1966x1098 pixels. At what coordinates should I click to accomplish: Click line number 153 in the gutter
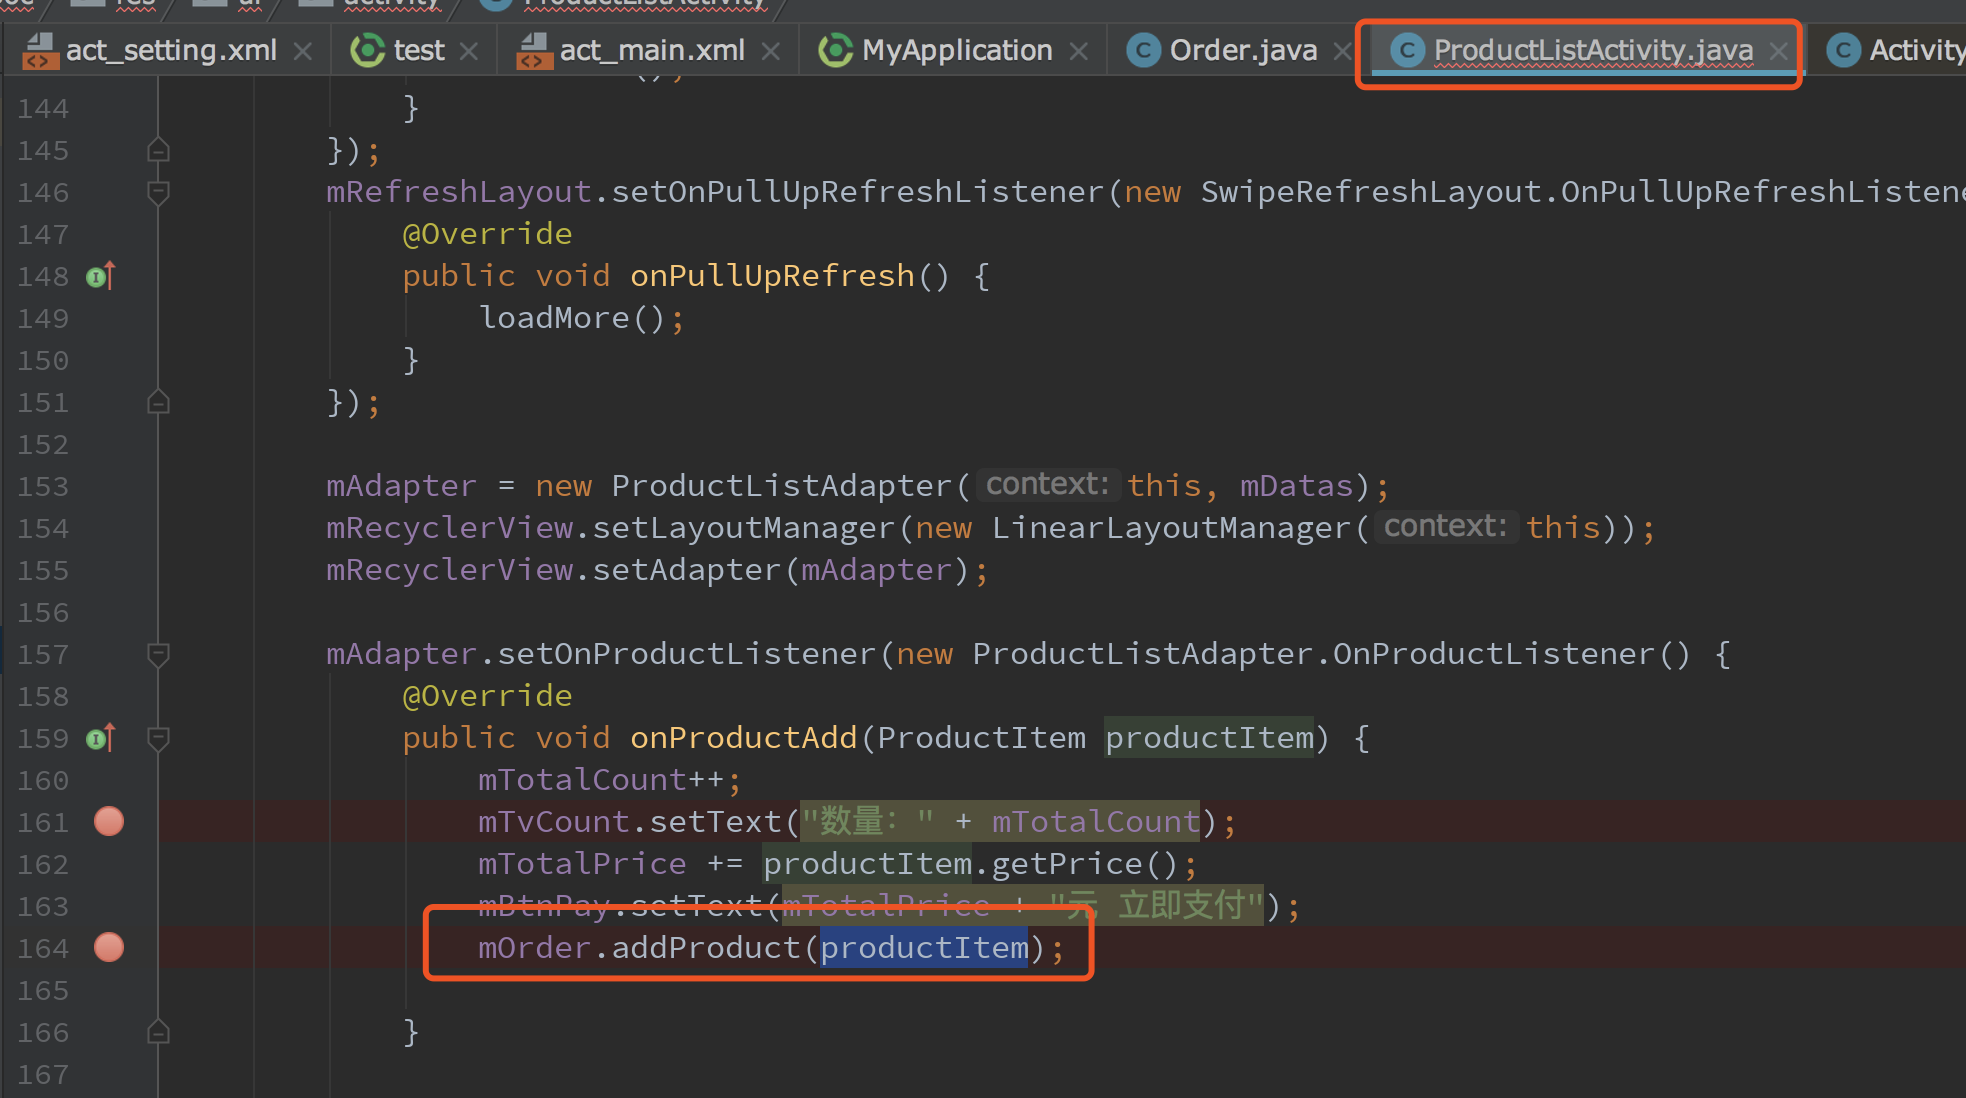point(43,486)
